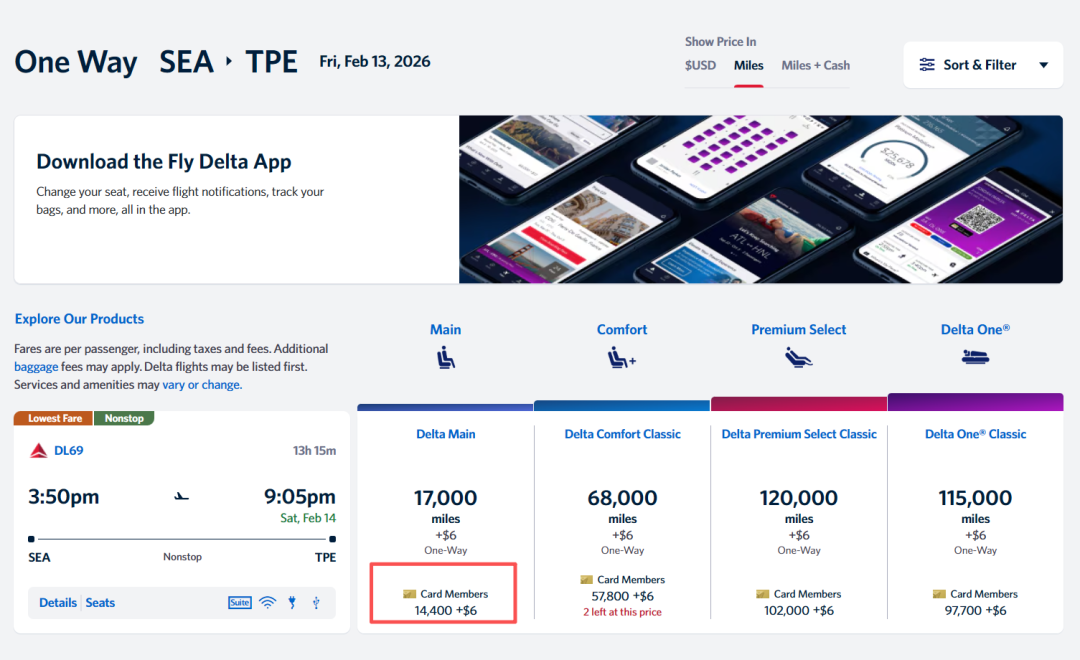Show prices in Miles + Cash
Viewport: 1080px width, 660px height.
pos(815,65)
